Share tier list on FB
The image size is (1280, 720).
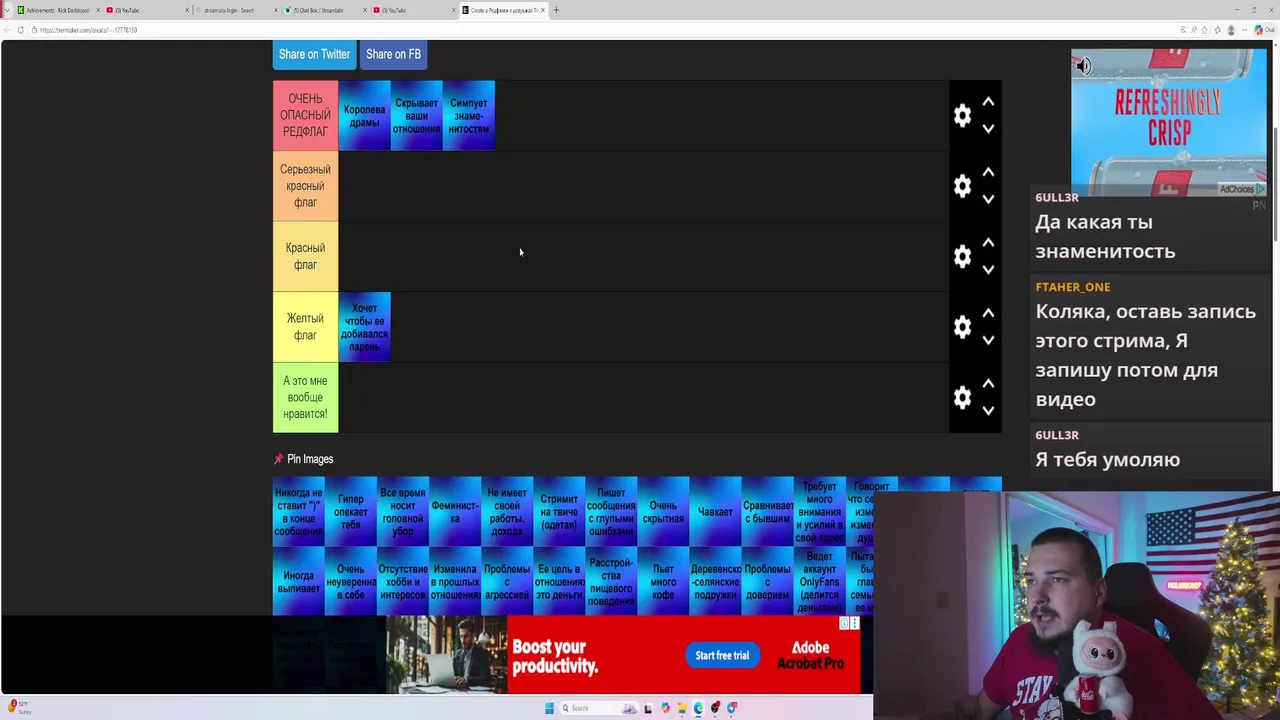[393, 54]
